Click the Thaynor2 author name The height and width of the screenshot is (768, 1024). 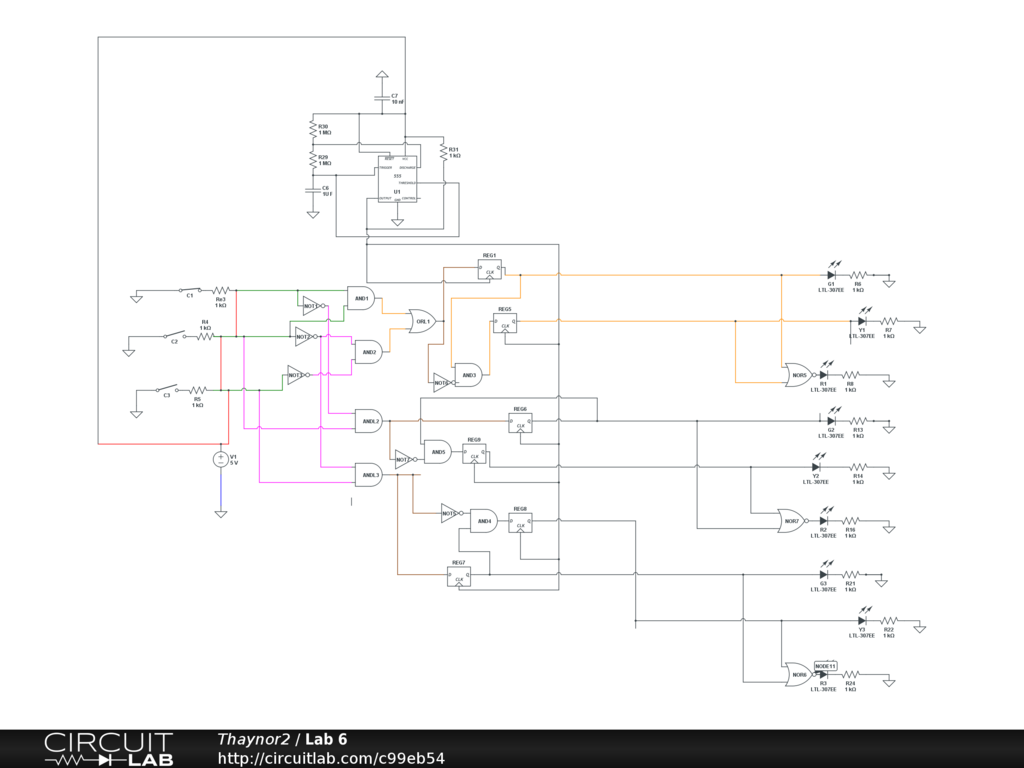[253, 739]
